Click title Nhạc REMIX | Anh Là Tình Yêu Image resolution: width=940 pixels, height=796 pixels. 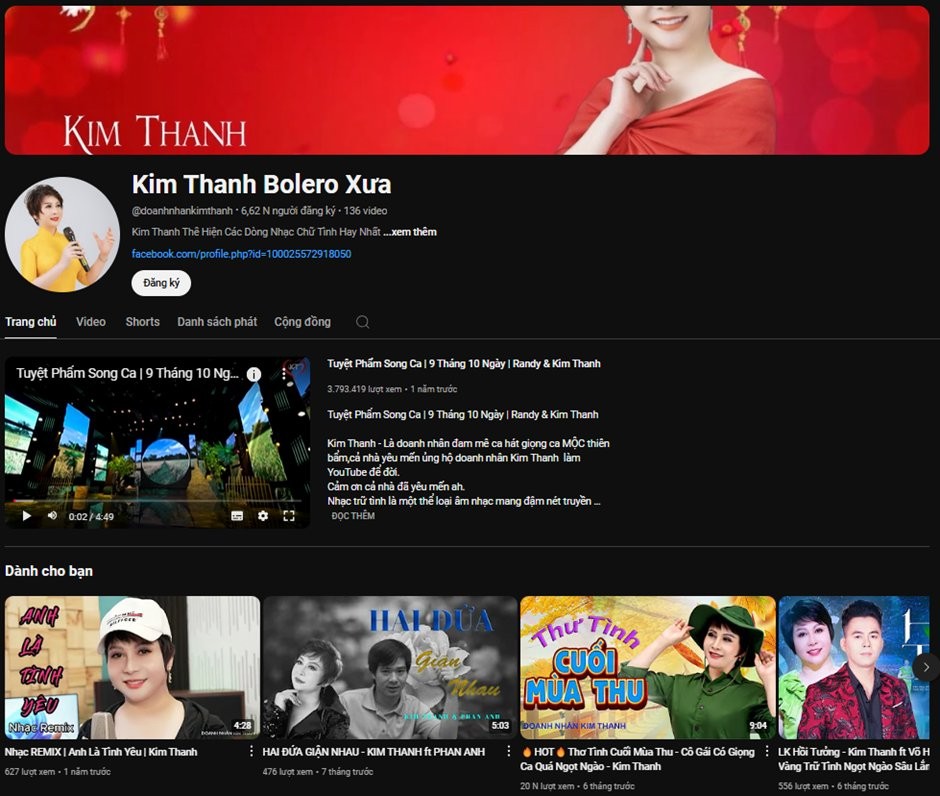pyautogui.click(x=101, y=752)
